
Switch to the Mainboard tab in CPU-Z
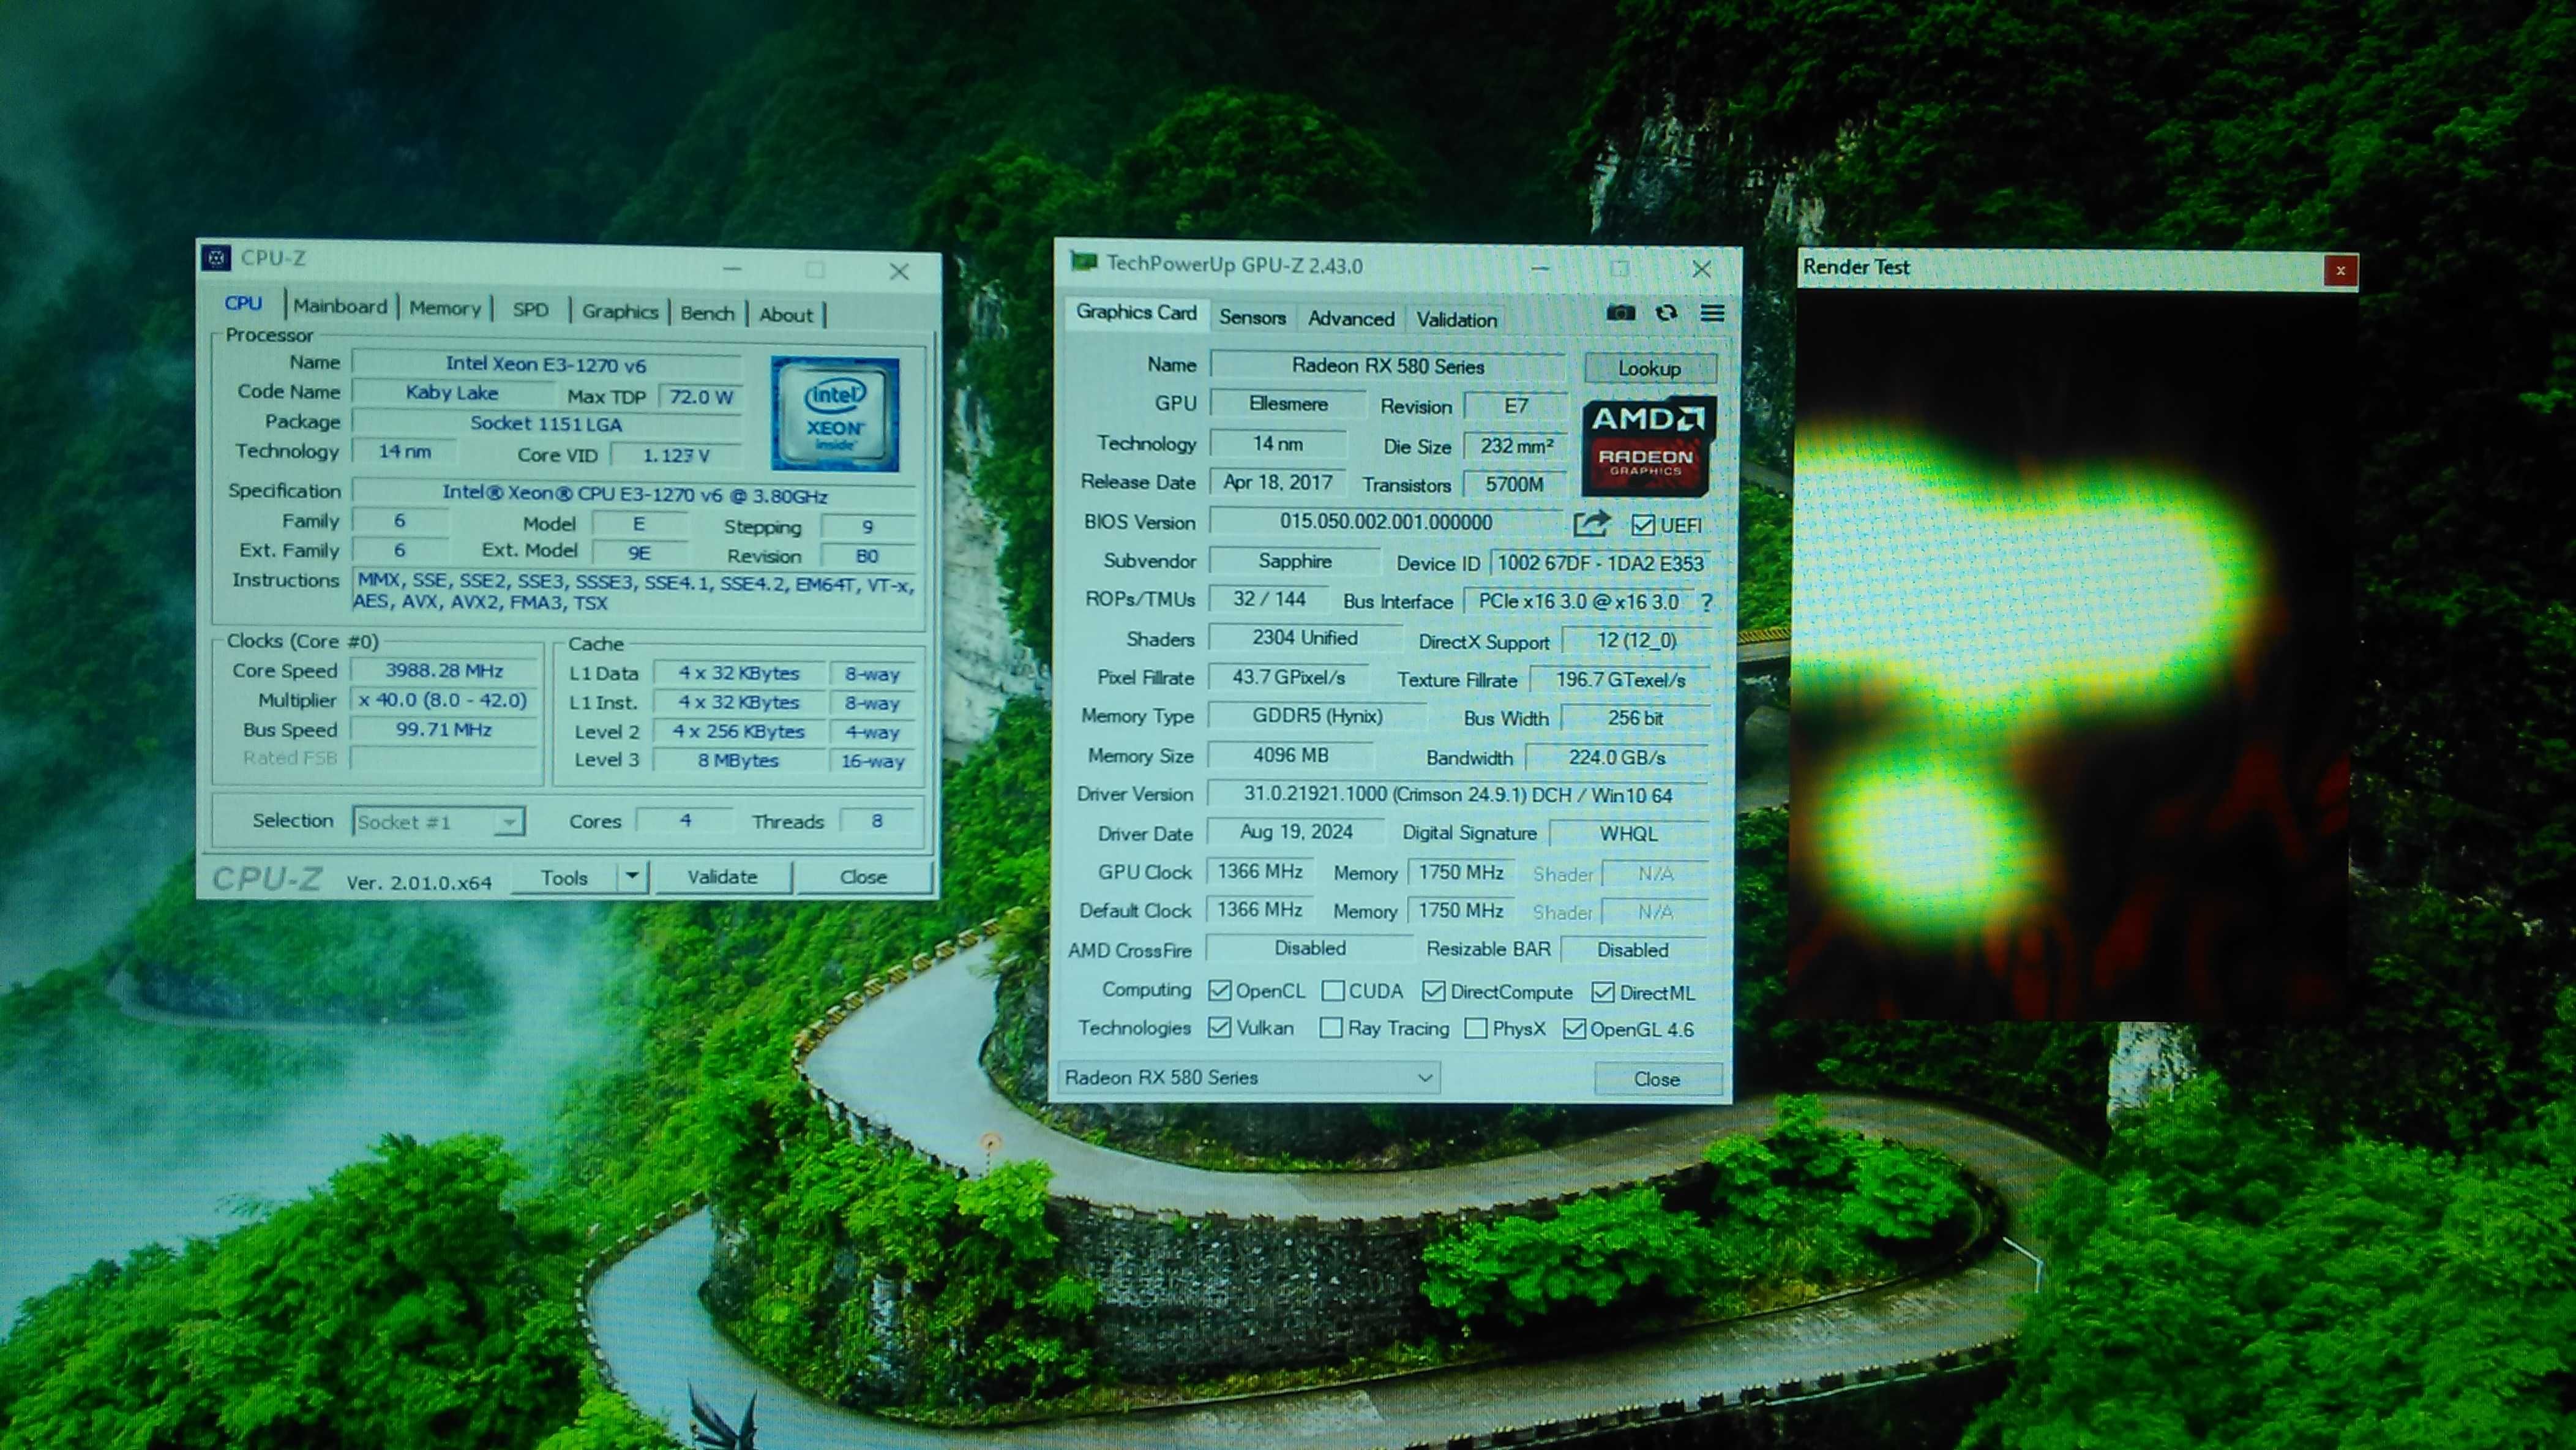[x=340, y=306]
